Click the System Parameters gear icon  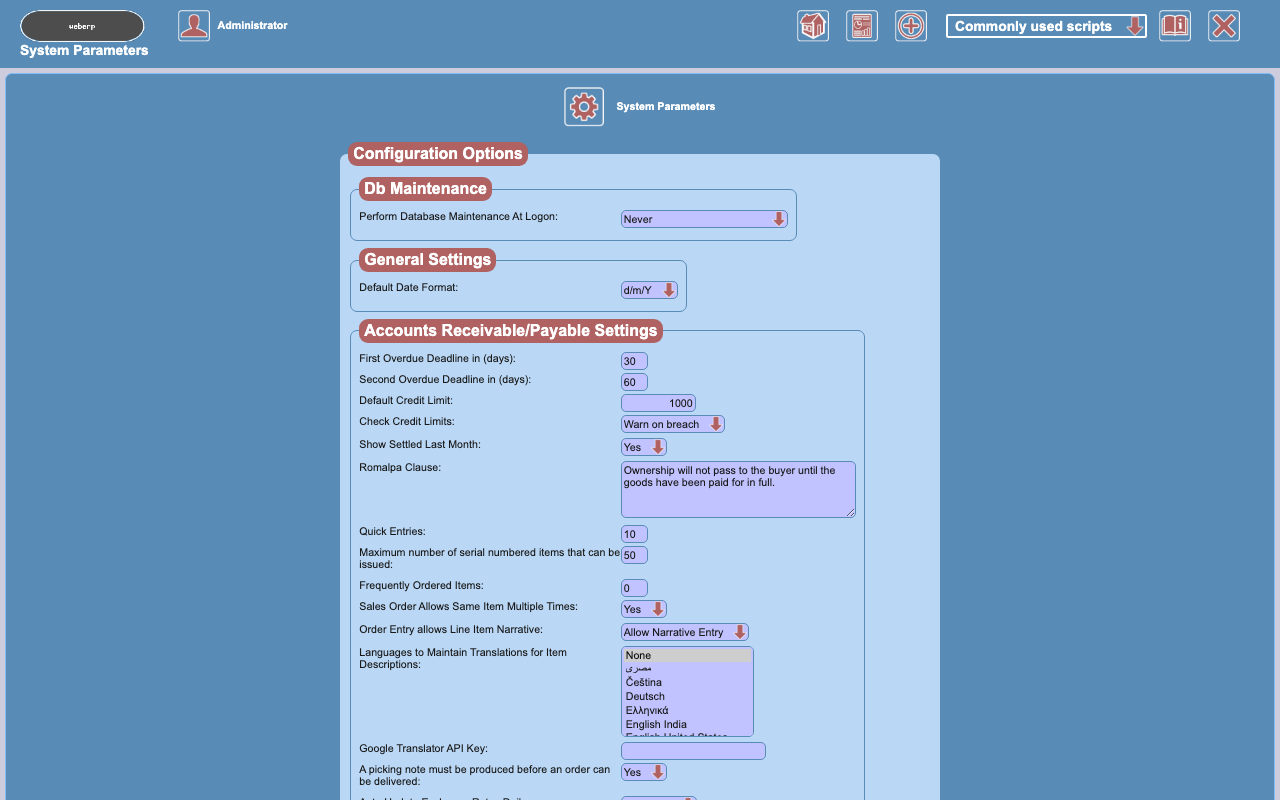point(584,106)
